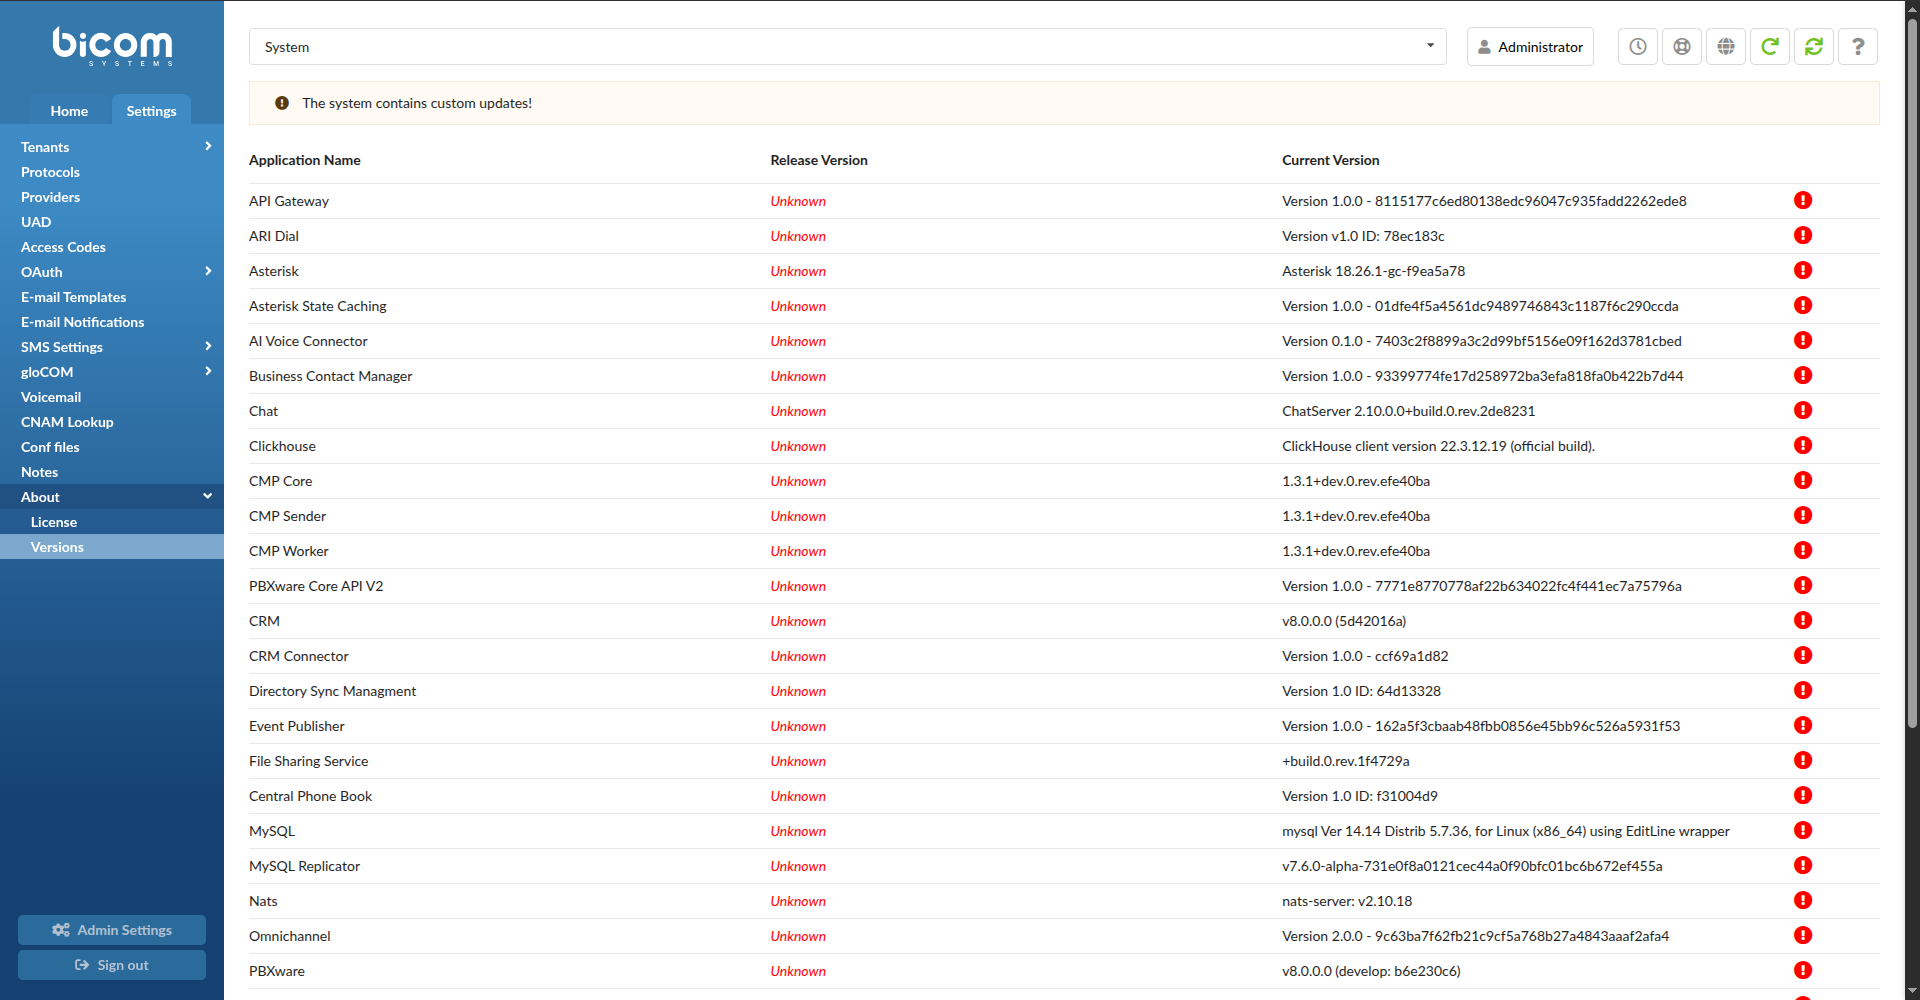The width and height of the screenshot is (1920, 1000).
Task: Click the red alert icon for MySQL Replicator
Action: click(x=1803, y=865)
